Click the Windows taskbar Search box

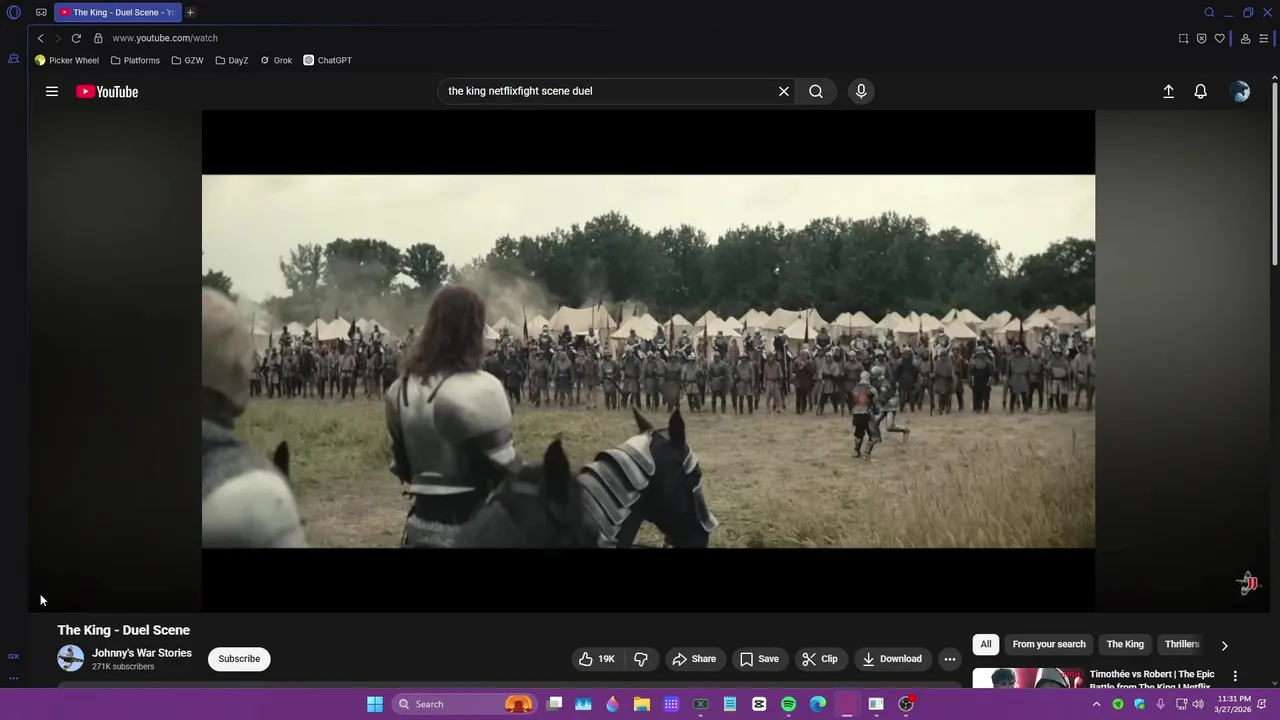click(465, 704)
